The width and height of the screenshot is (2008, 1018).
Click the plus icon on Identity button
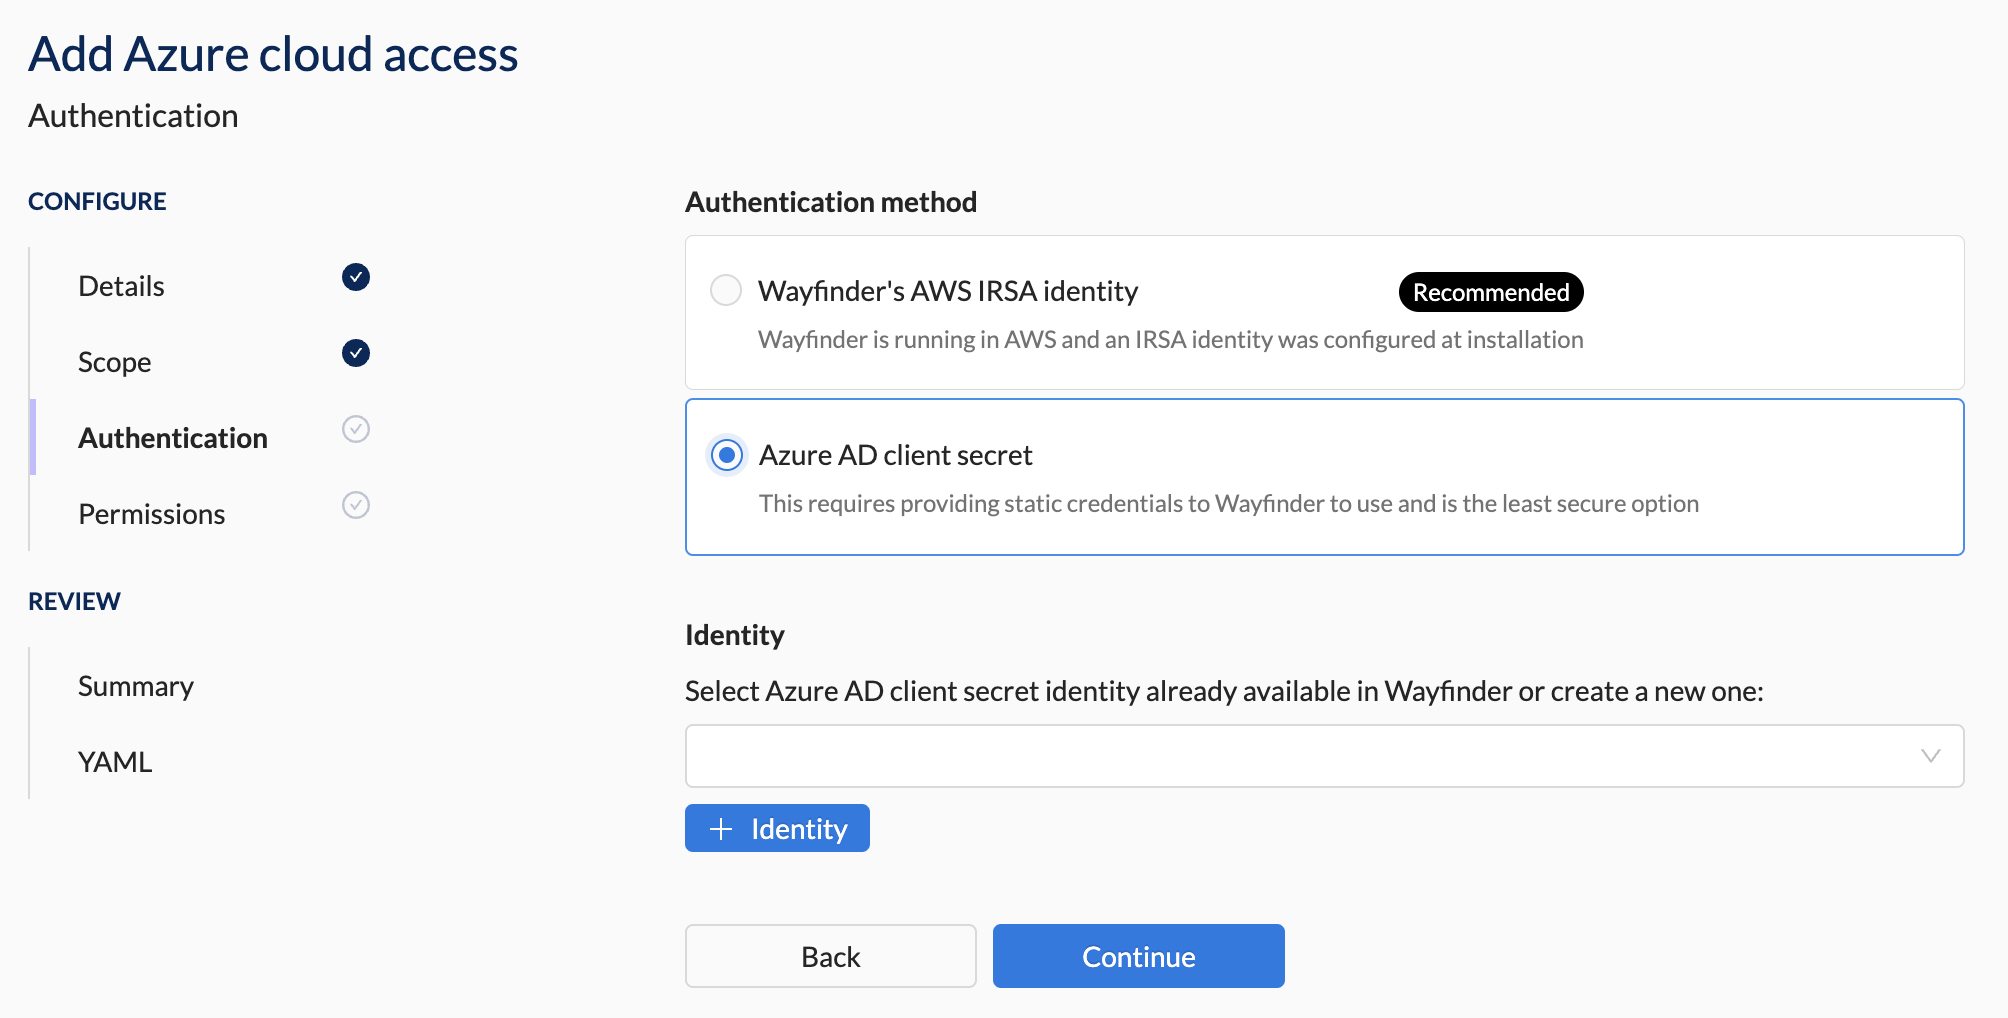tap(721, 829)
